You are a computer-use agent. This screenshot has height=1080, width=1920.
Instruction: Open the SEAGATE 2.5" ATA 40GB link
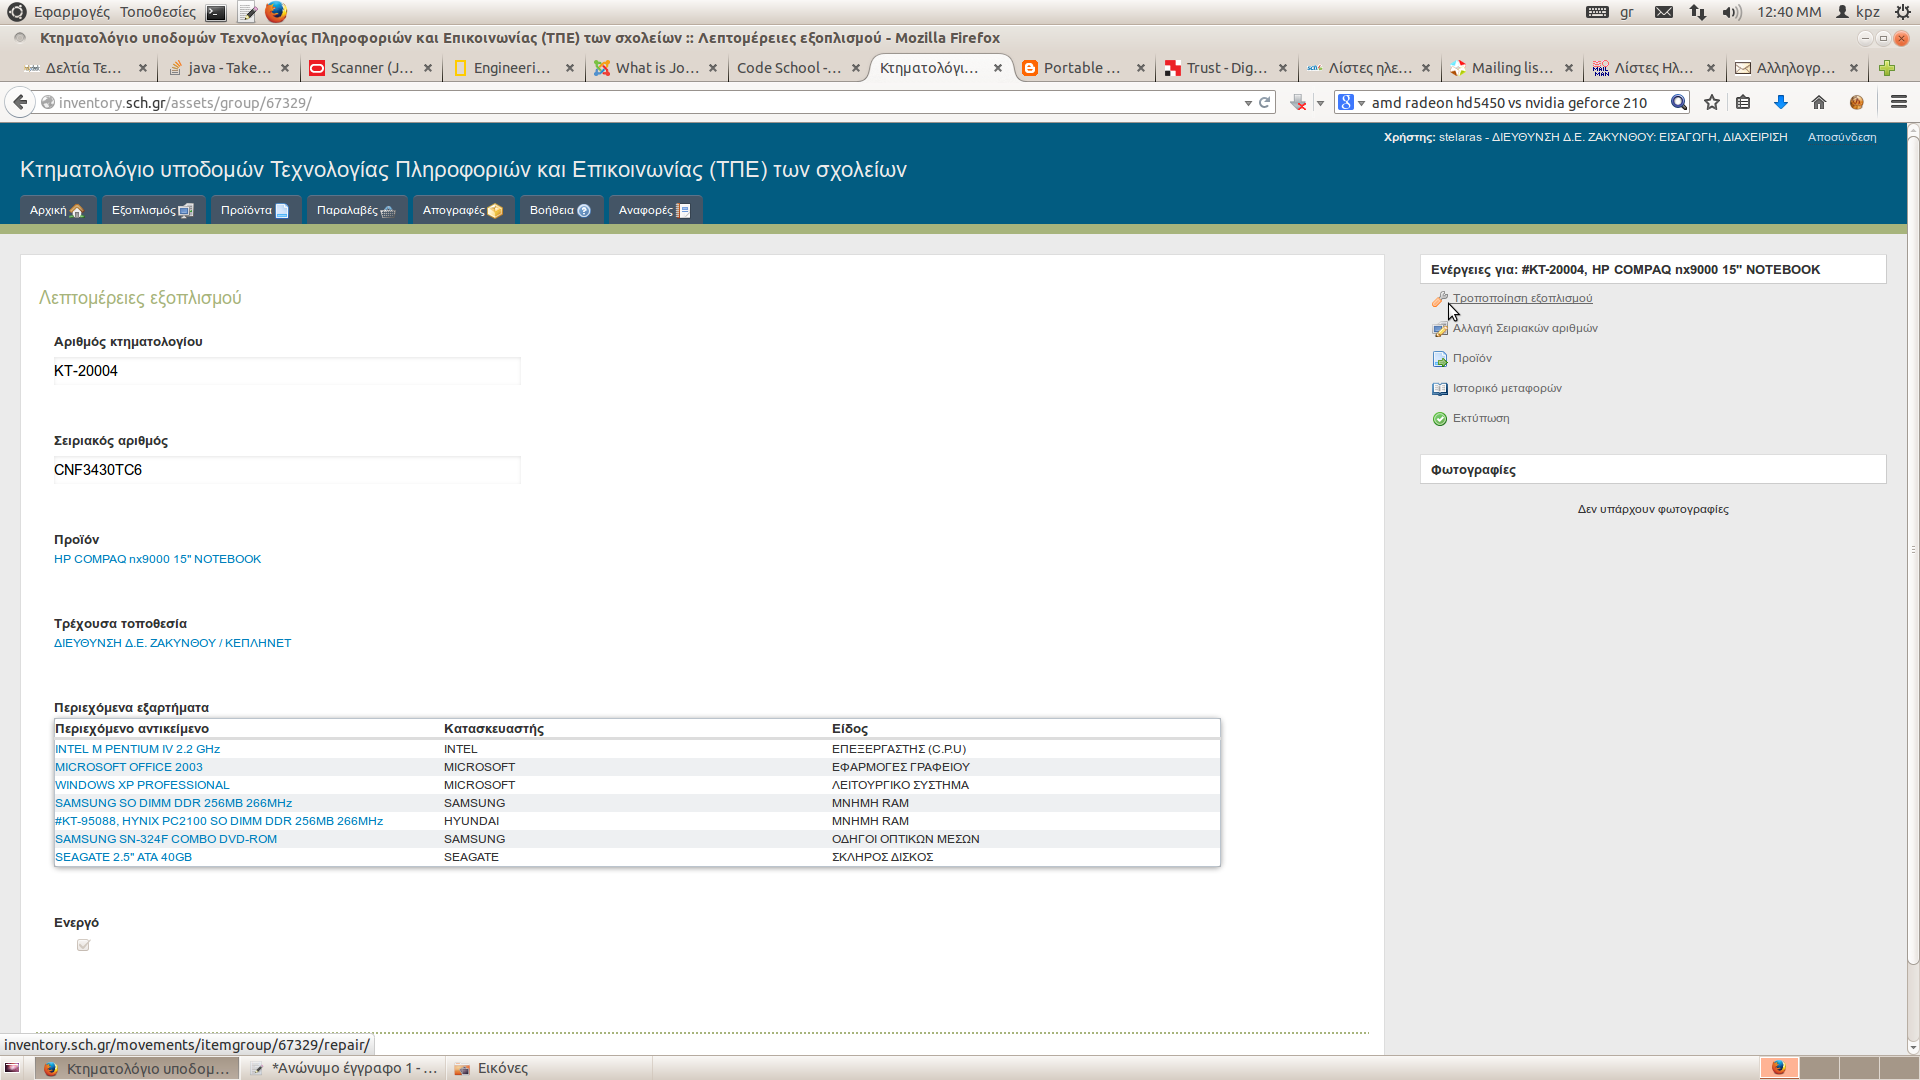[123, 857]
